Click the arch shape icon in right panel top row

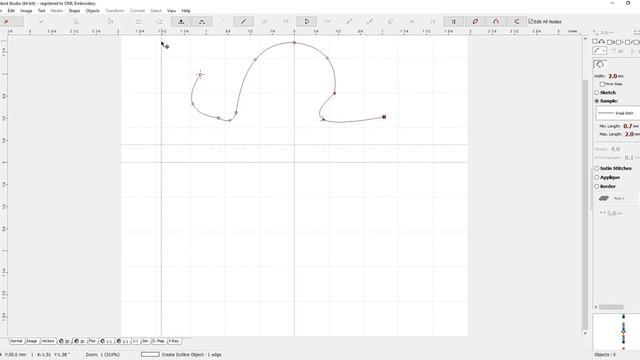[x=602, y=42]
